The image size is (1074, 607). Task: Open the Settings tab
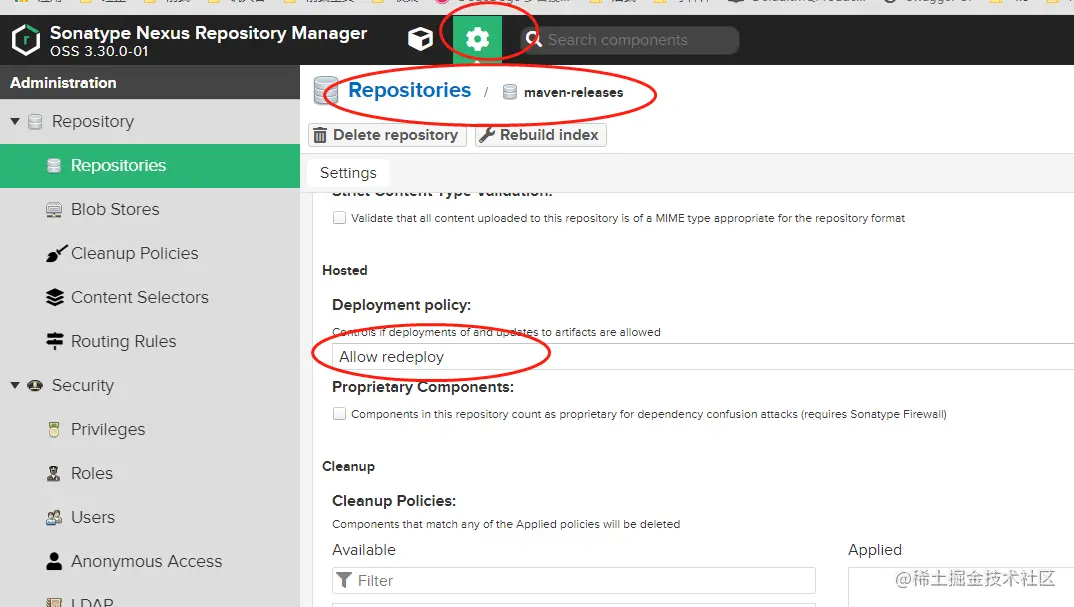pyautogui.click(x=348, y=173)
